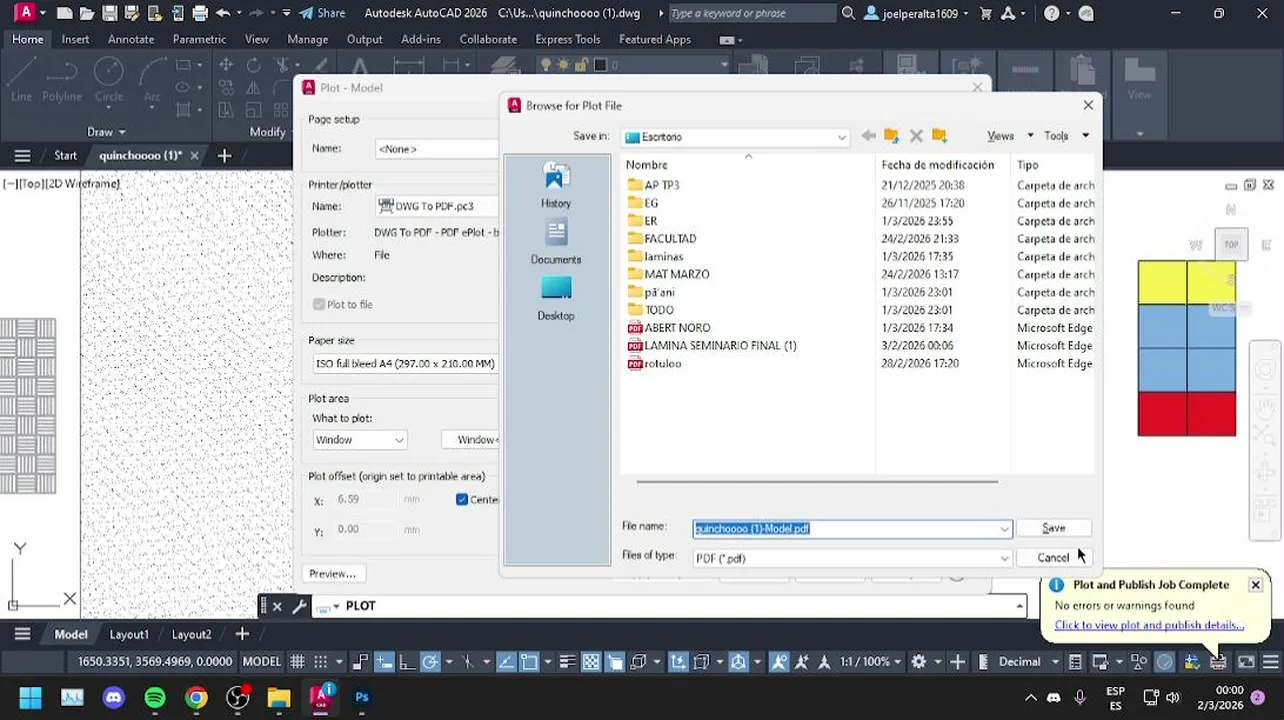Click the Save icon in Quick Access toolbar
1284x720 pixels.
pos(110,13)
